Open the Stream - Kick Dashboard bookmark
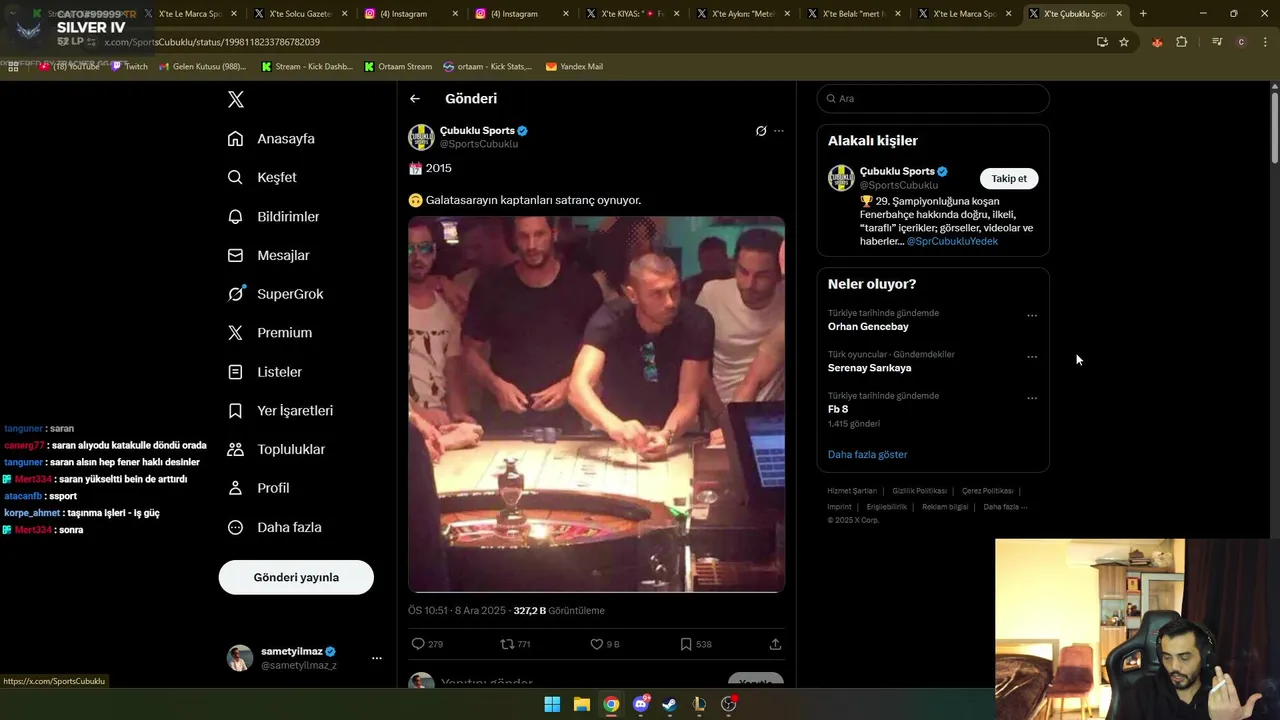Image resolution: width=1280 pixels, height=720 pixels. pyautogui.click(x=307, y=67)
